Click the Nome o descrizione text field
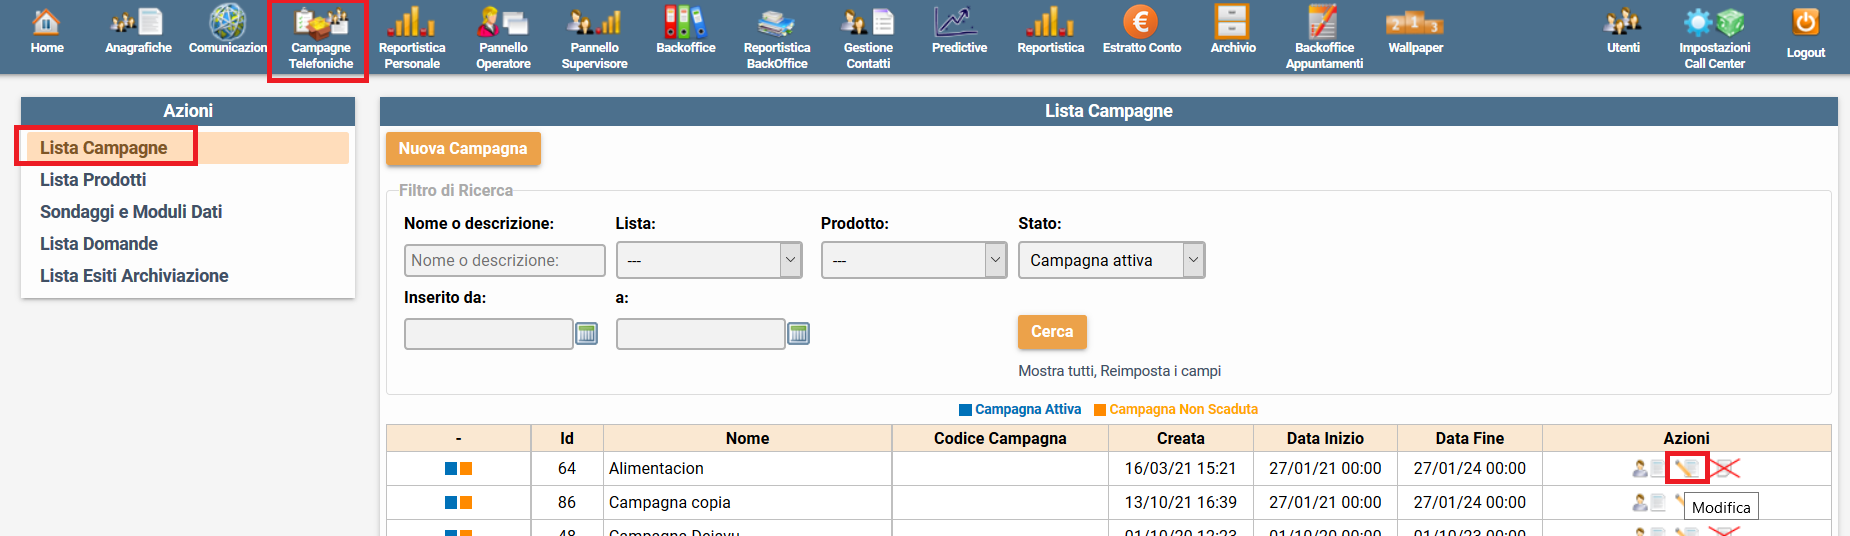Screen dimensions: 1850x536 click(504, 260)
